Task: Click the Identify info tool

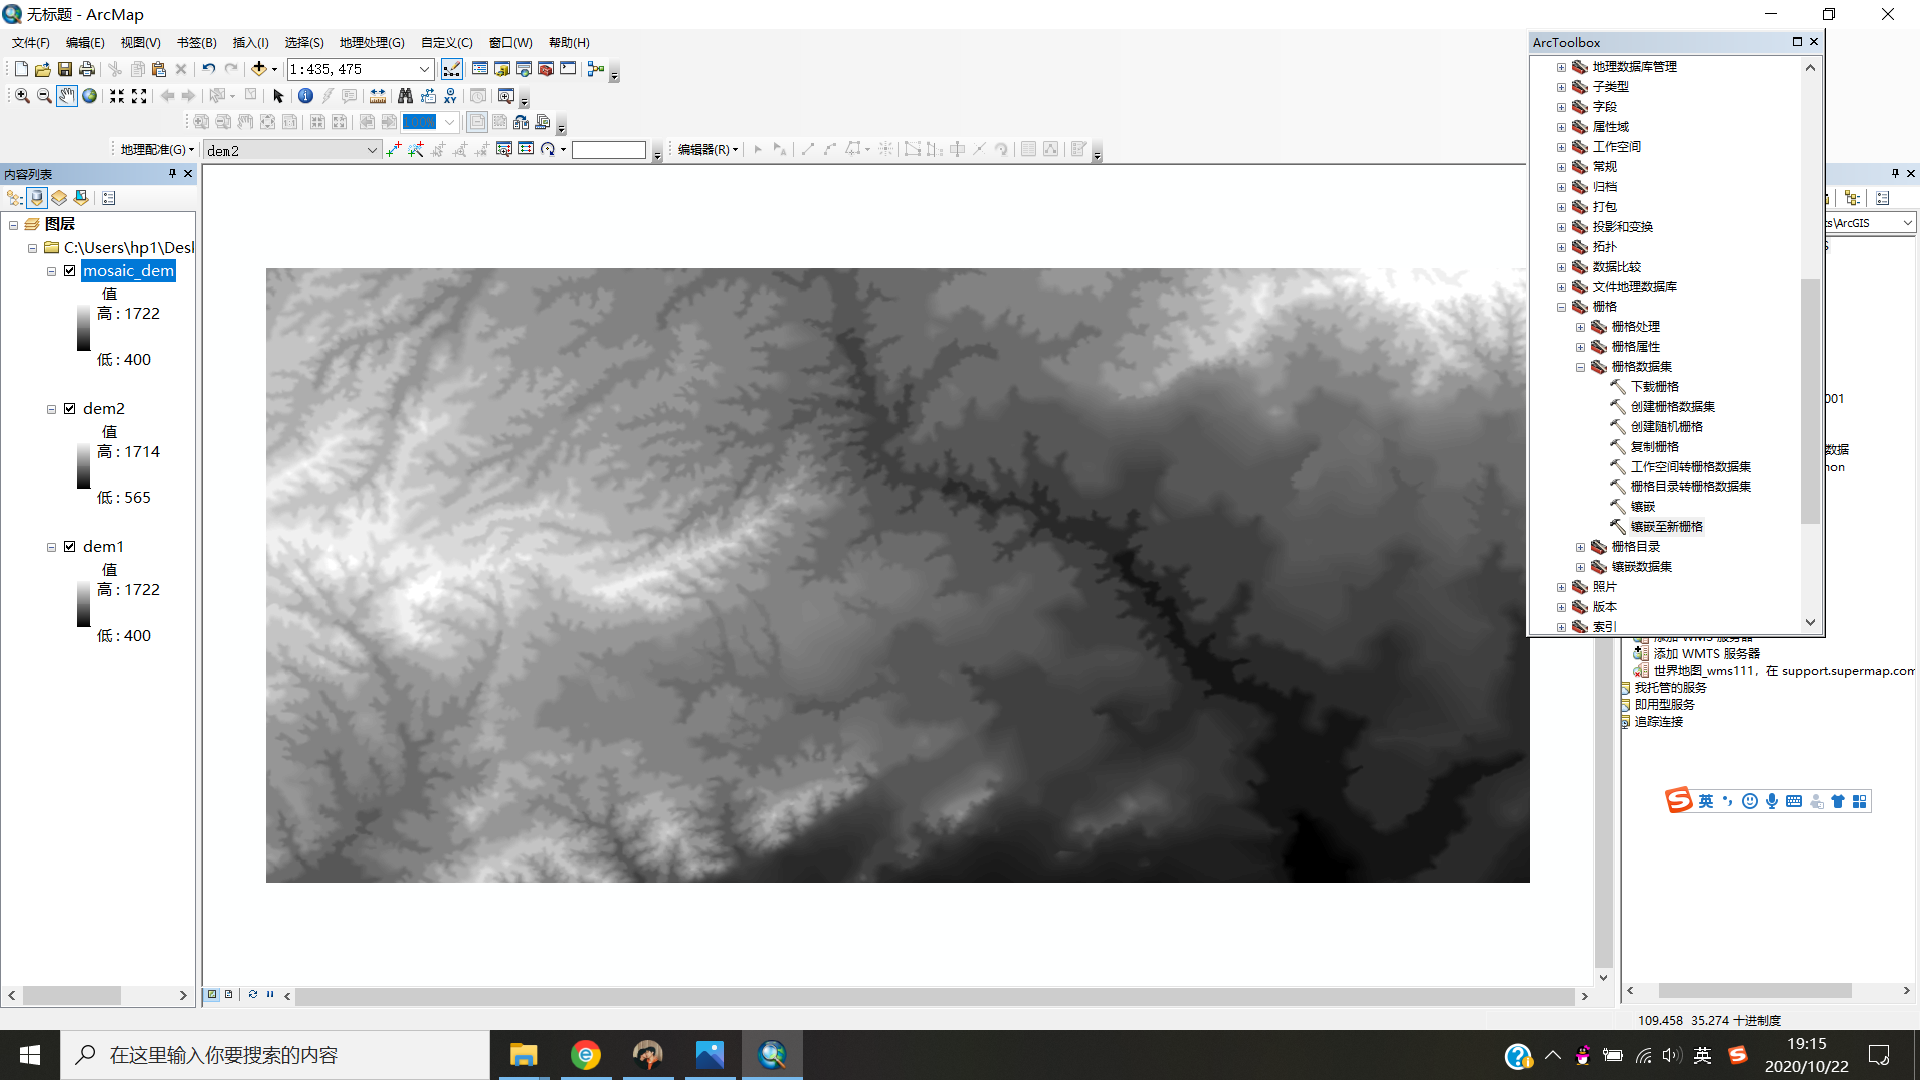Action: (x=305, y=96)
